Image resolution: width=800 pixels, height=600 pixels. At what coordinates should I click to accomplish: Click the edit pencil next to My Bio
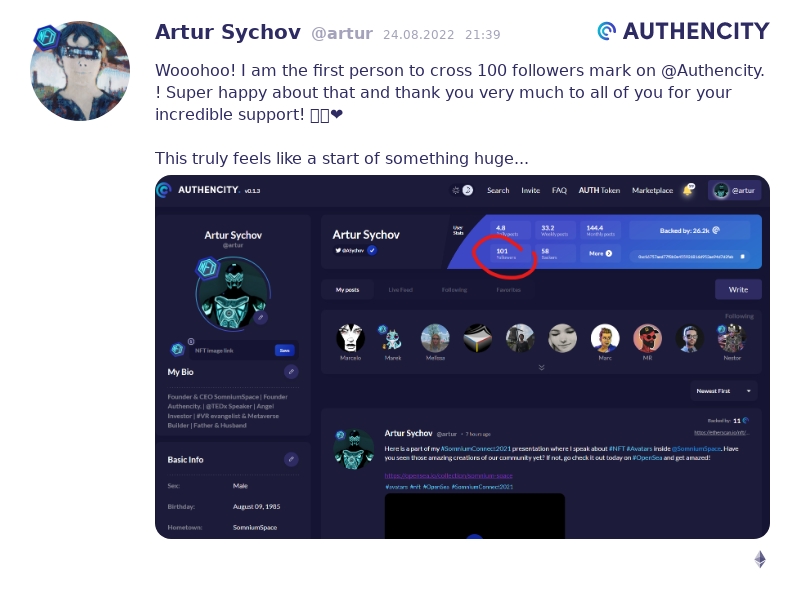pyautogui.click(x=291, y=371)
